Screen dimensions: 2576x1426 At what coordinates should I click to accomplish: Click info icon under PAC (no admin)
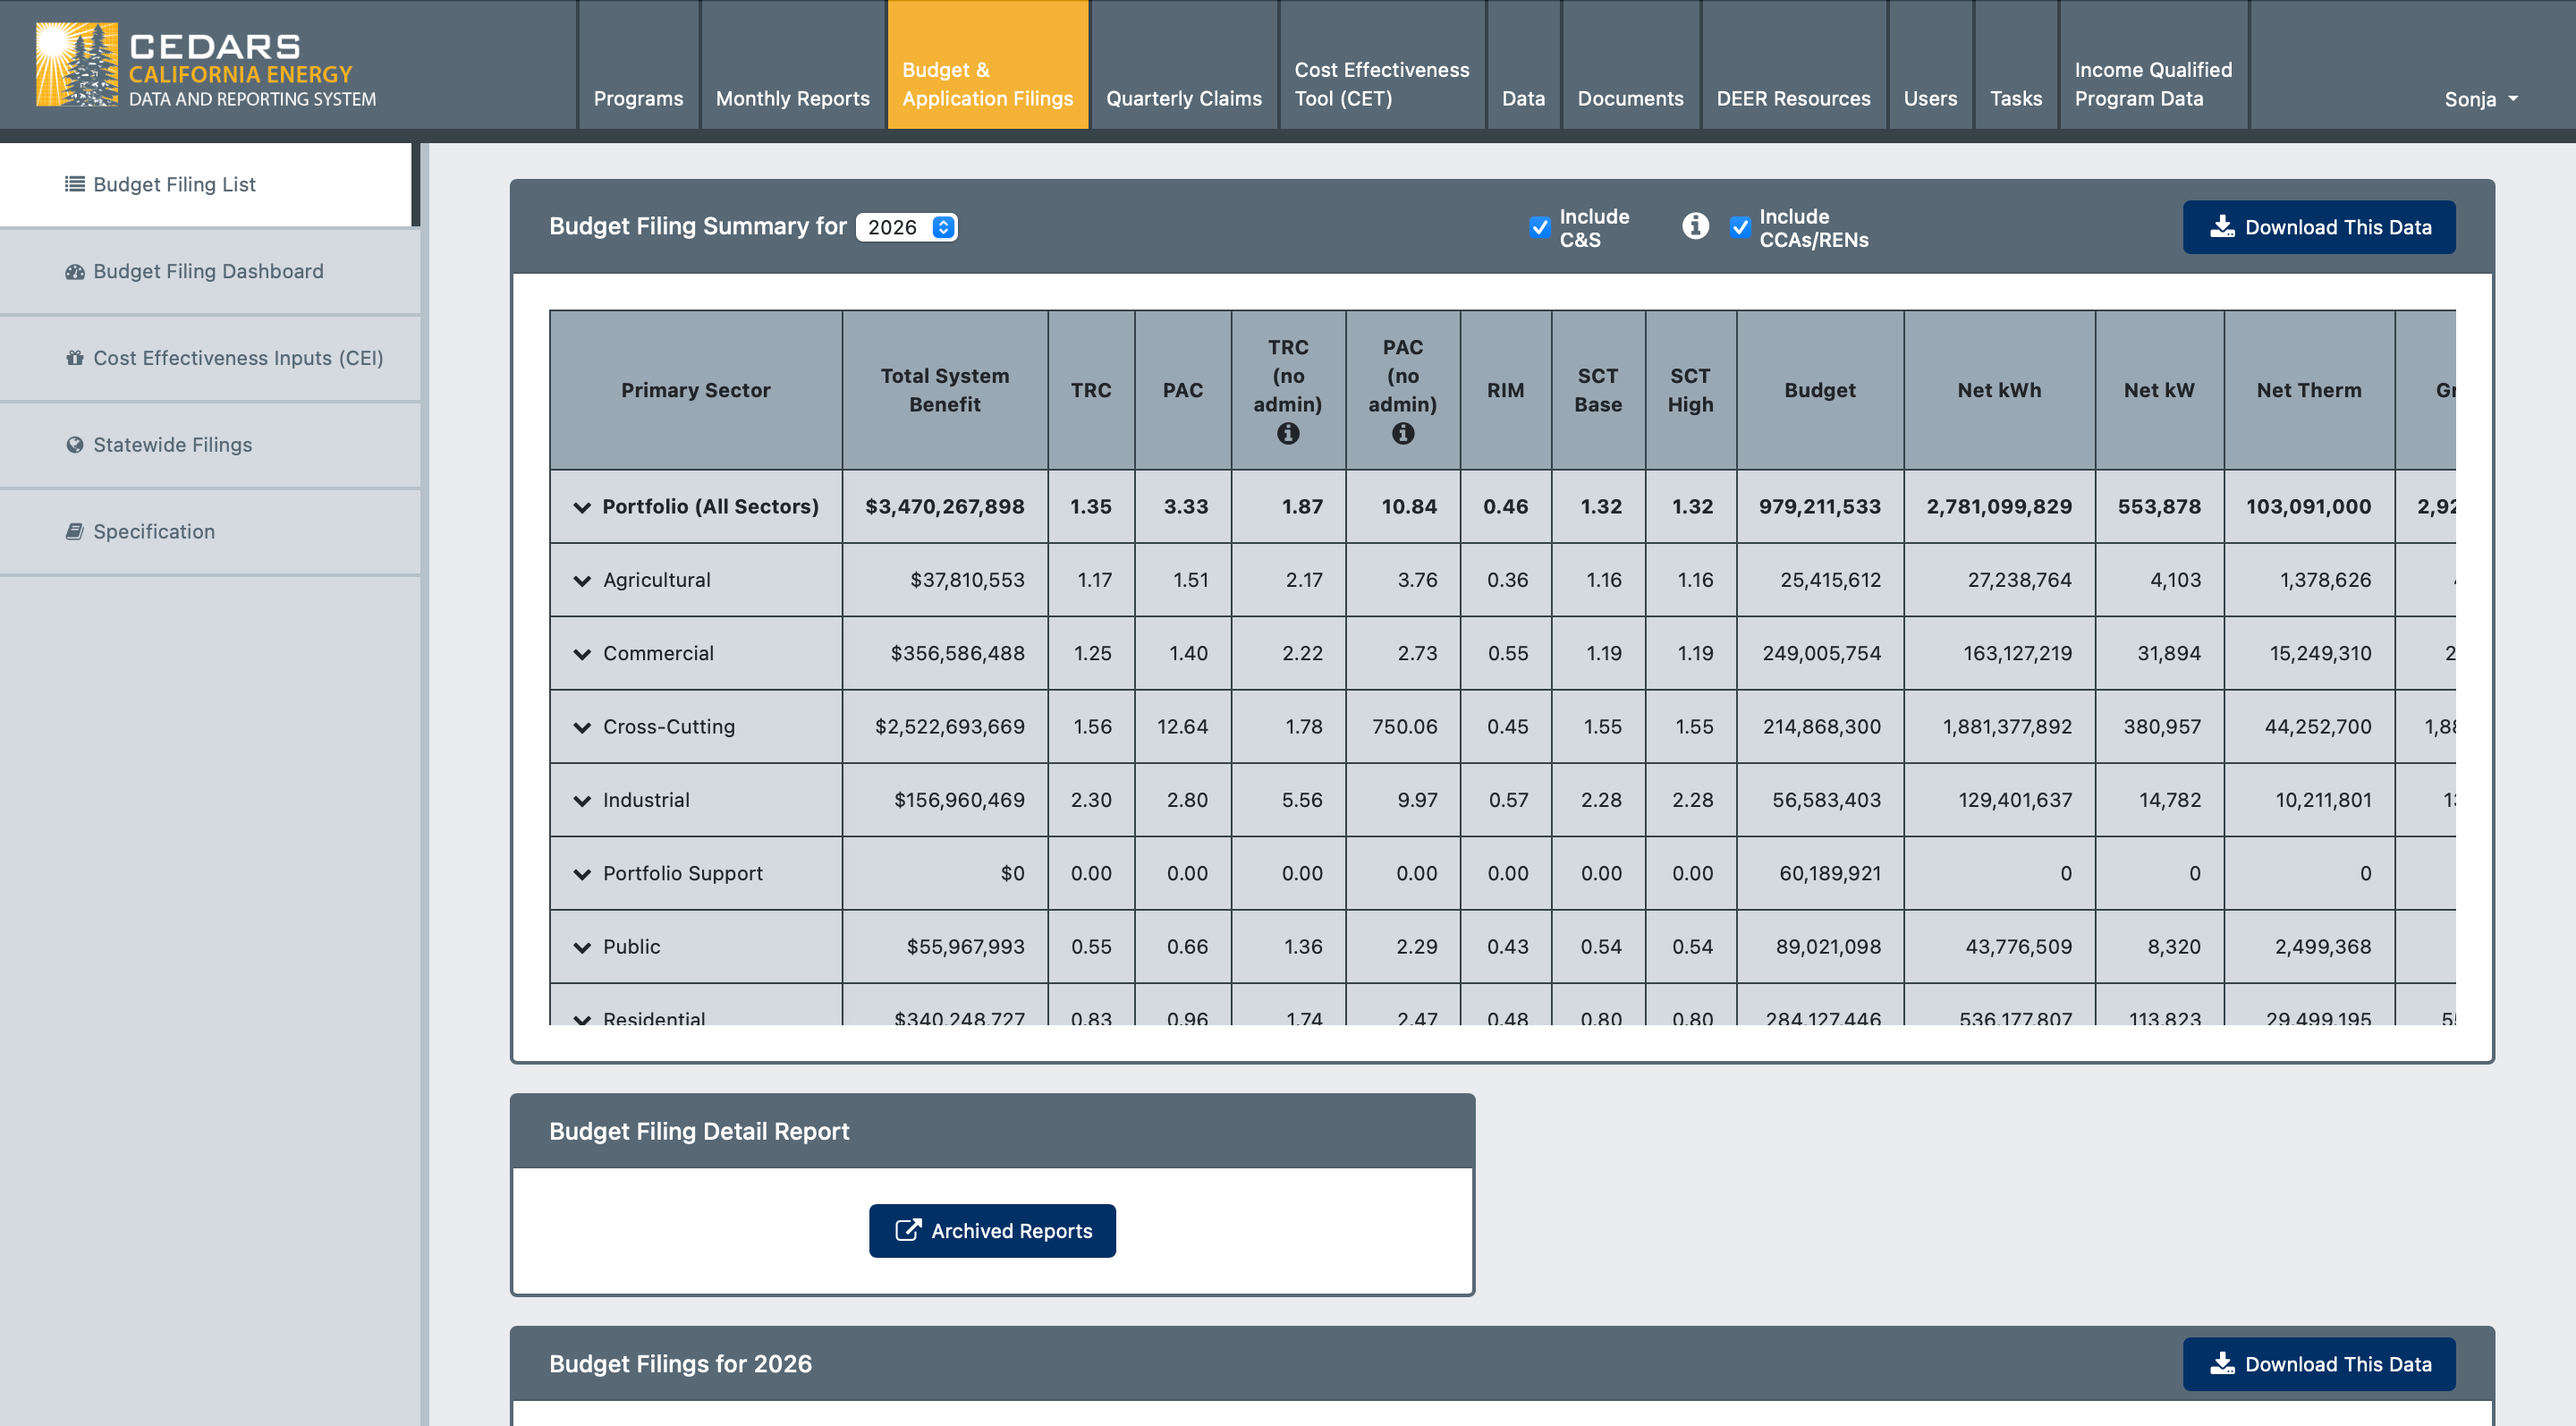point(1402,433)
